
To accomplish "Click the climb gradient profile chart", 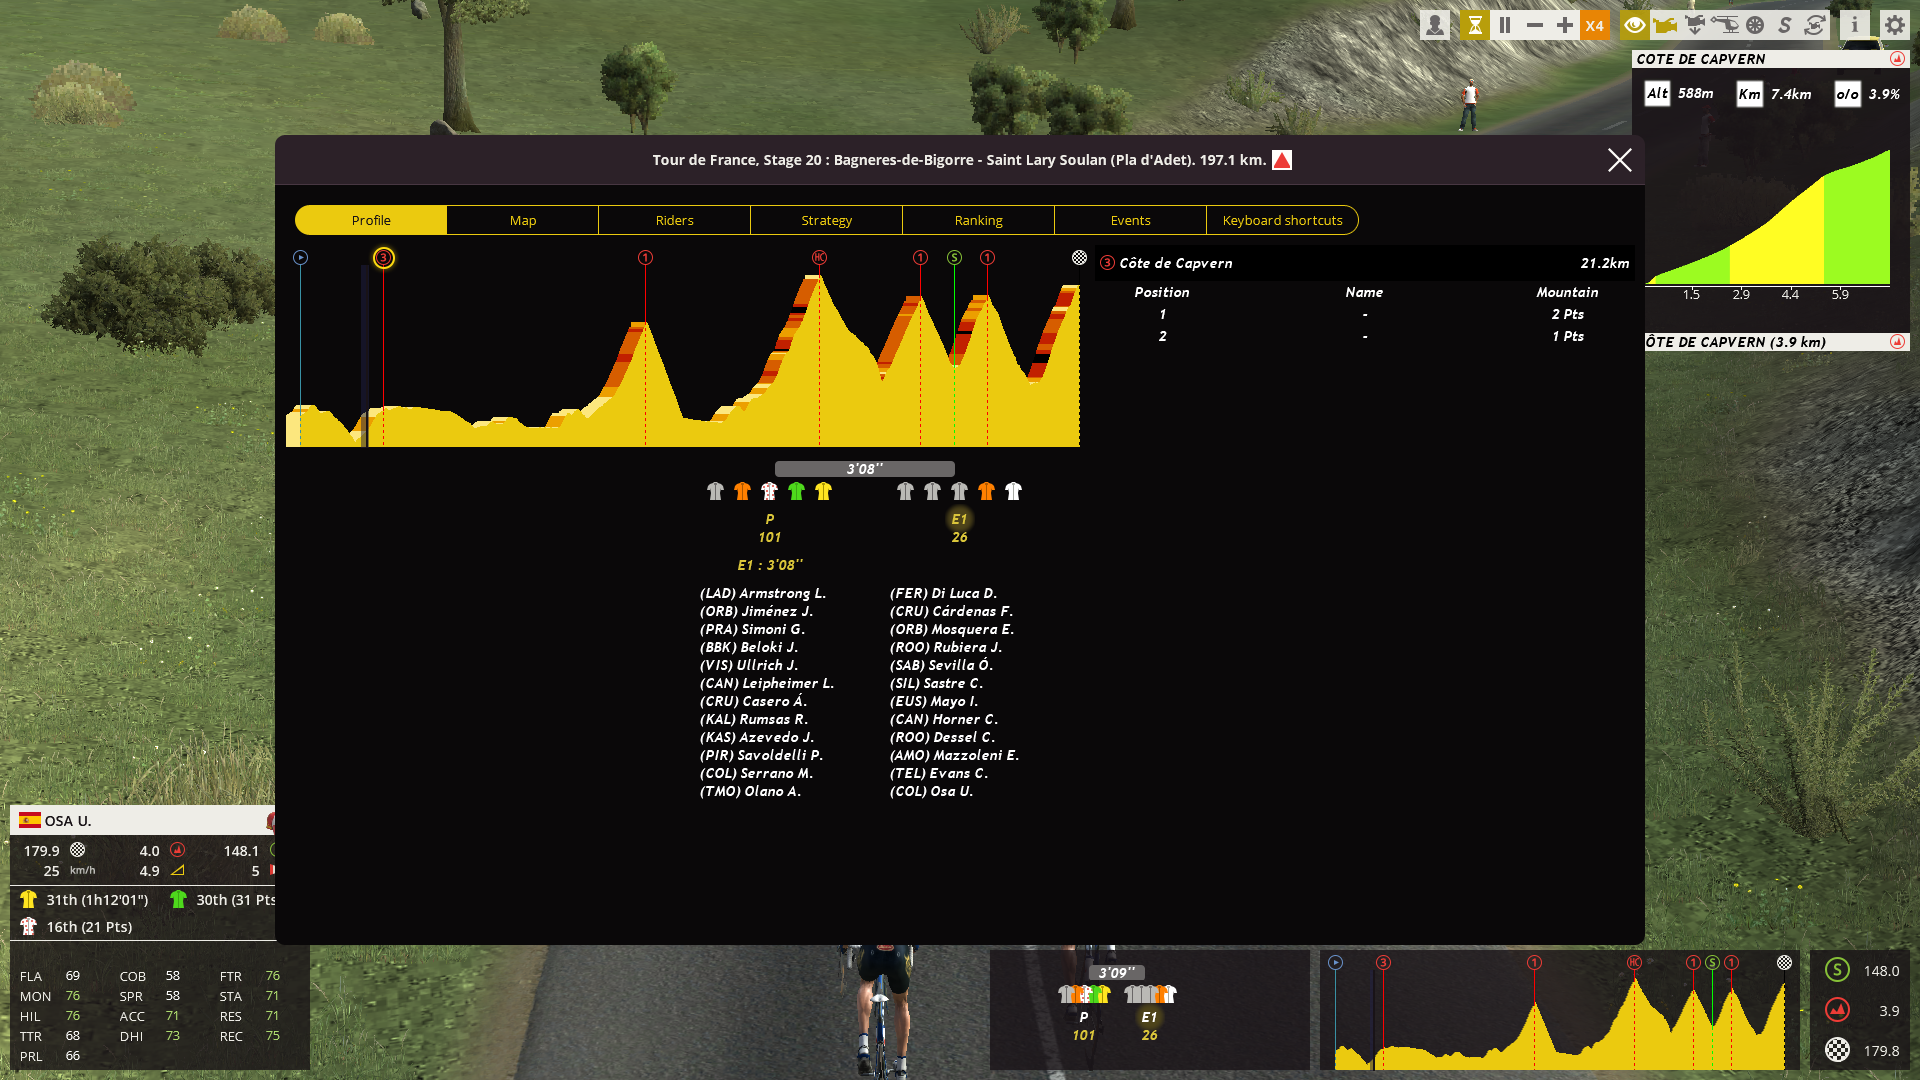I will (x=1768, y=216).
